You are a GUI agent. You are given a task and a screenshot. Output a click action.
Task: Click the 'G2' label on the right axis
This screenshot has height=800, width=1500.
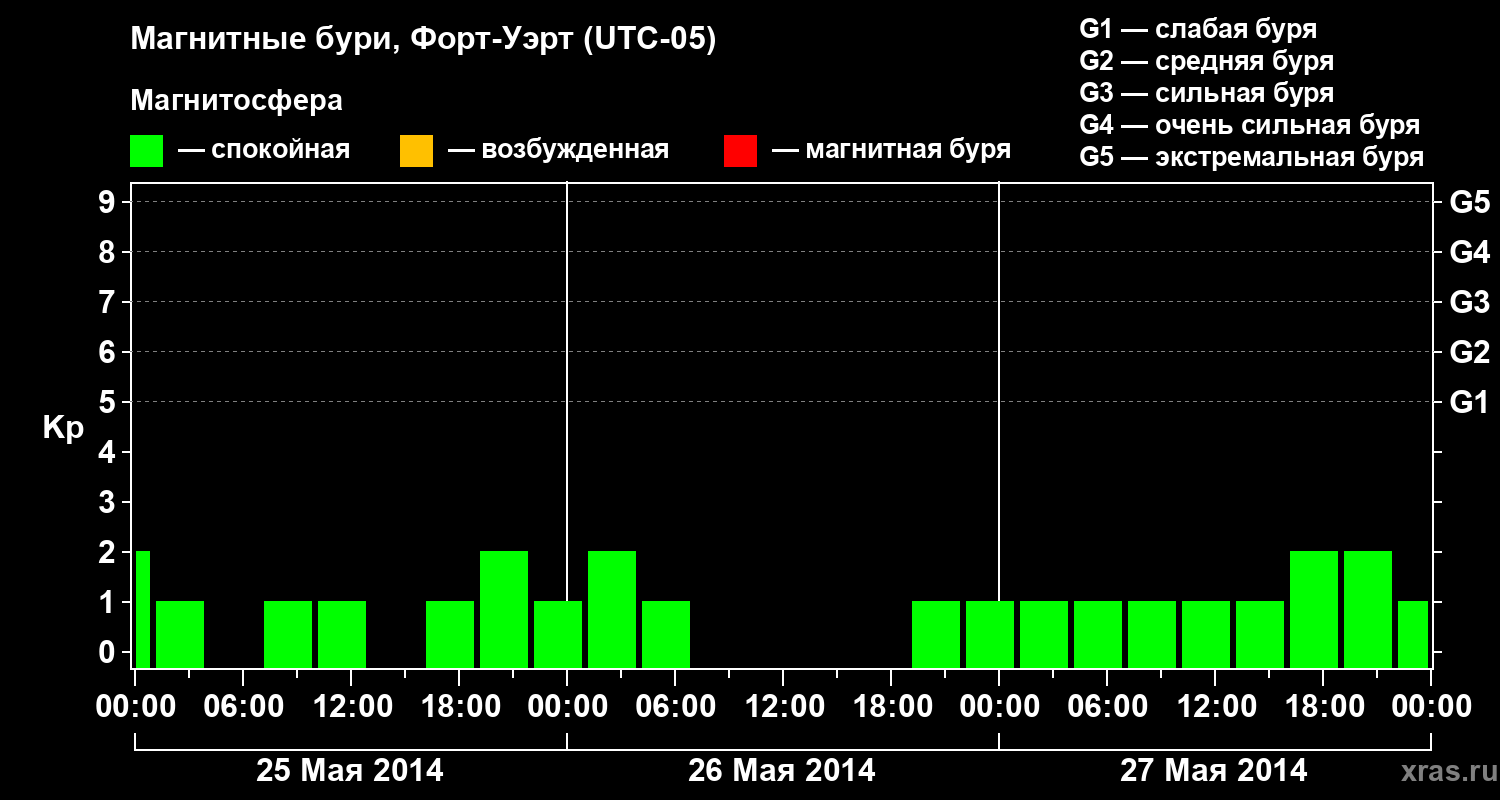(1469, 352)
